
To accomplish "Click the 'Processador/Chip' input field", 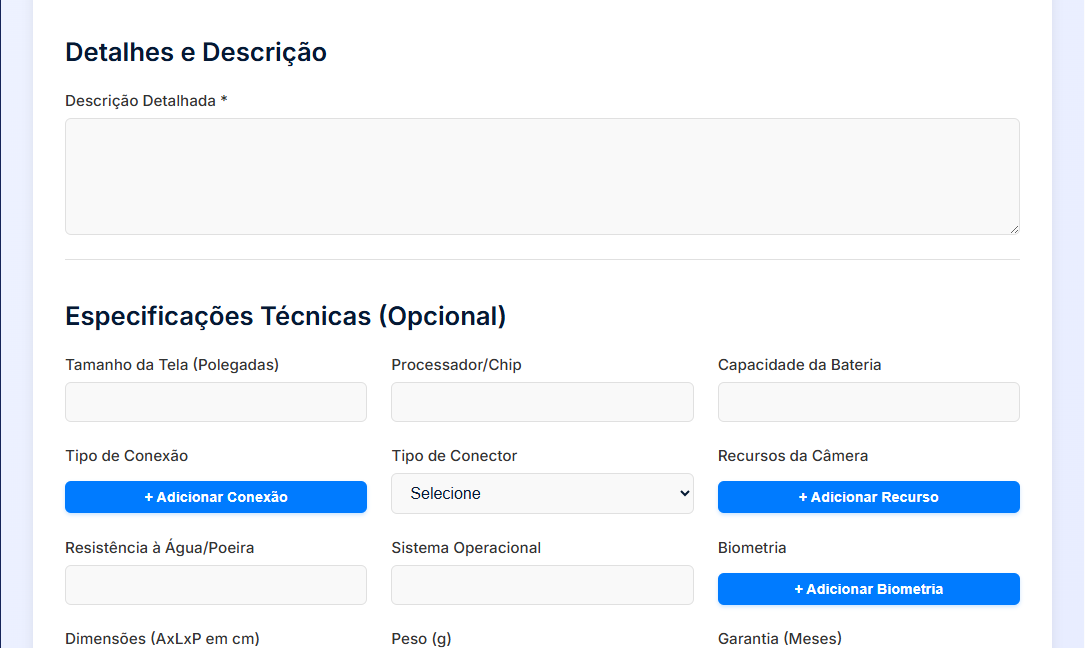I will [542, 401].
